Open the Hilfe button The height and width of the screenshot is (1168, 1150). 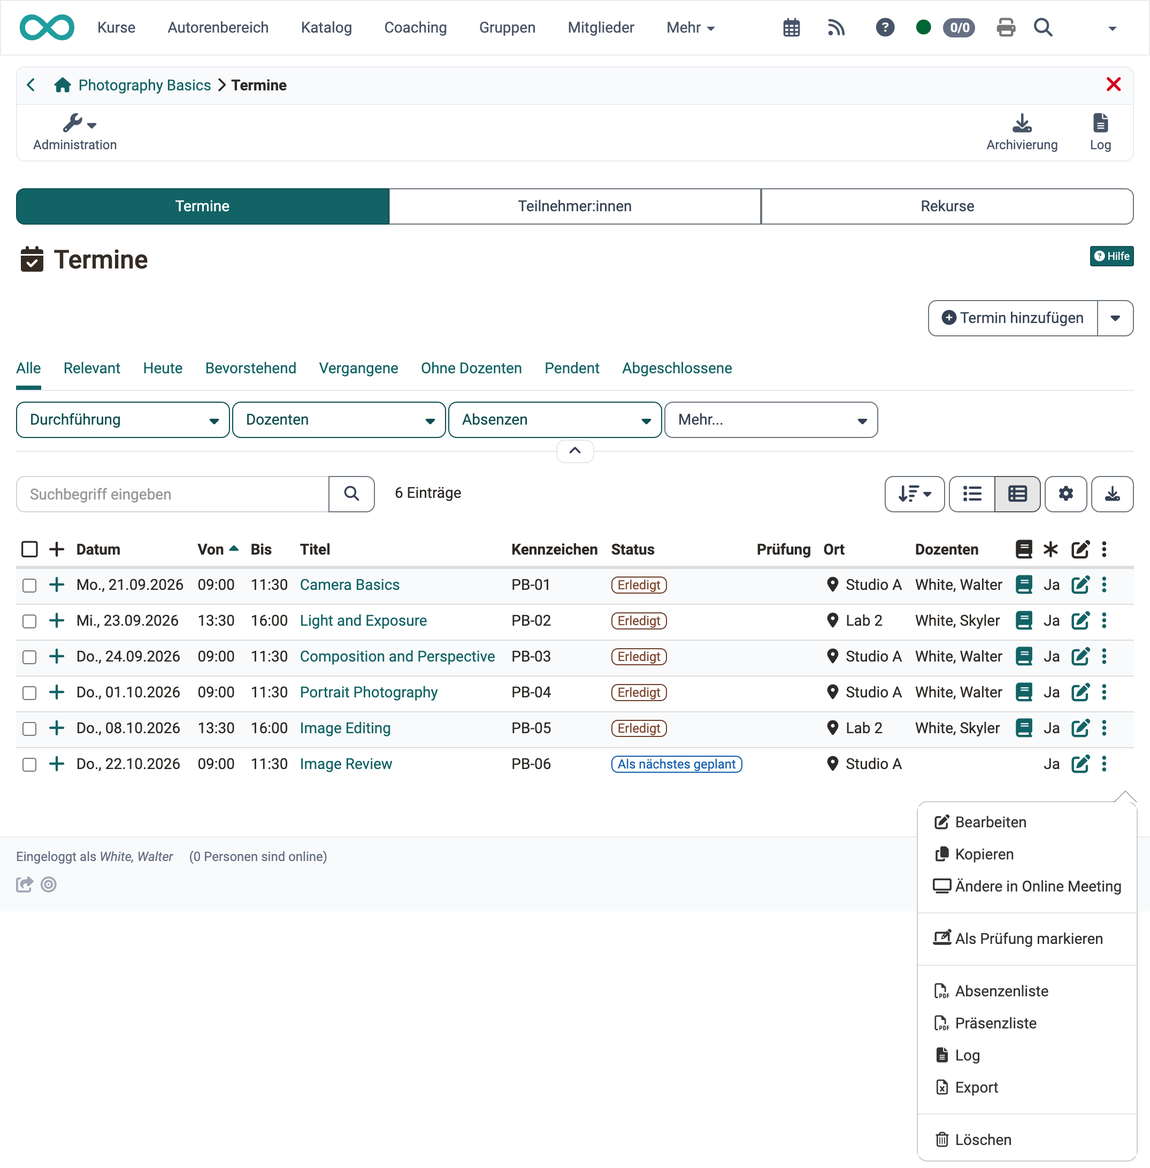point(1112,256)
